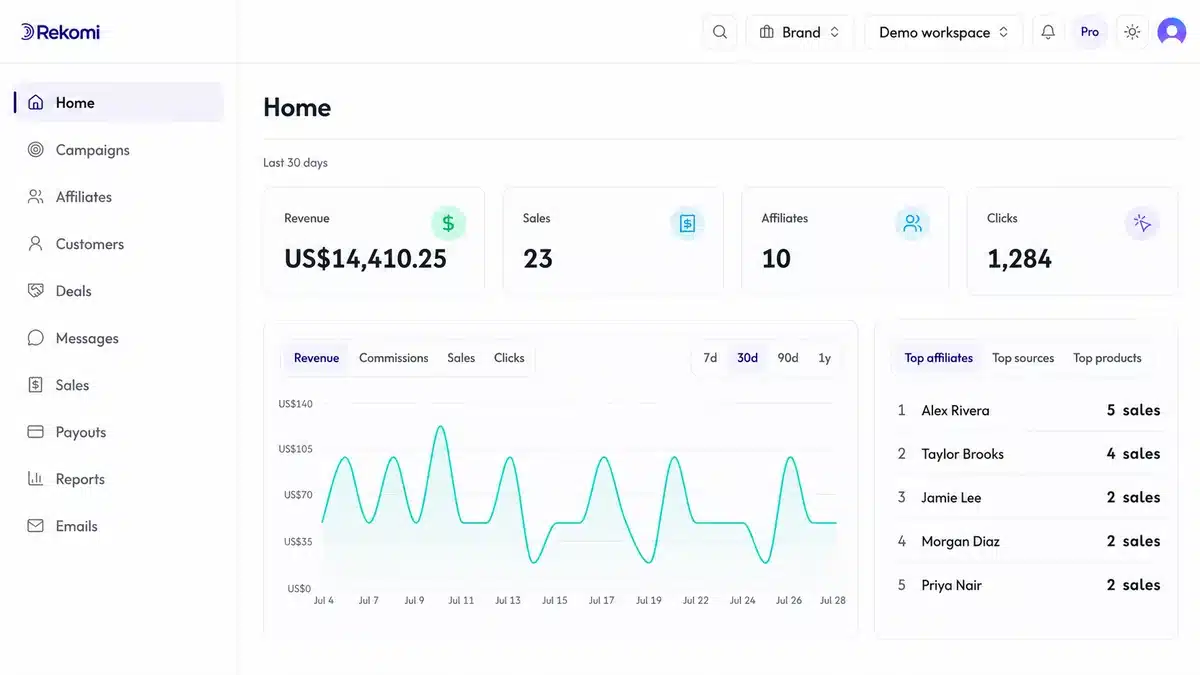
Task: Select the Revenue chart tab
Action: pyautogui.click(x=316, y=358)
